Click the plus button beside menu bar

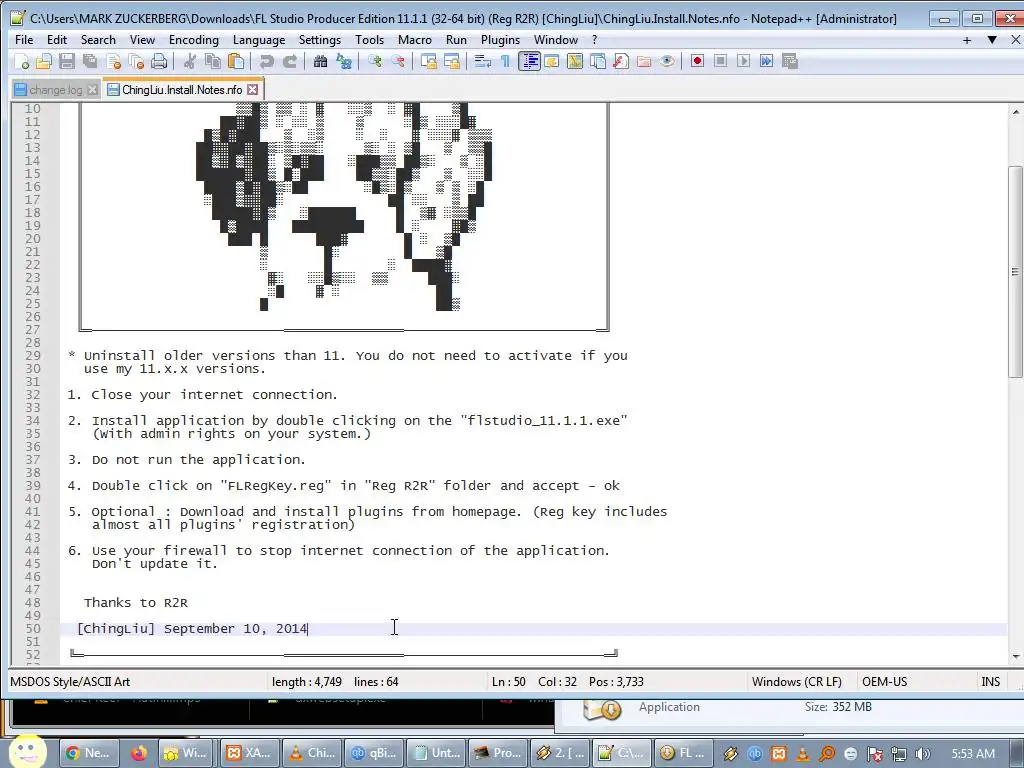point(967,40)
